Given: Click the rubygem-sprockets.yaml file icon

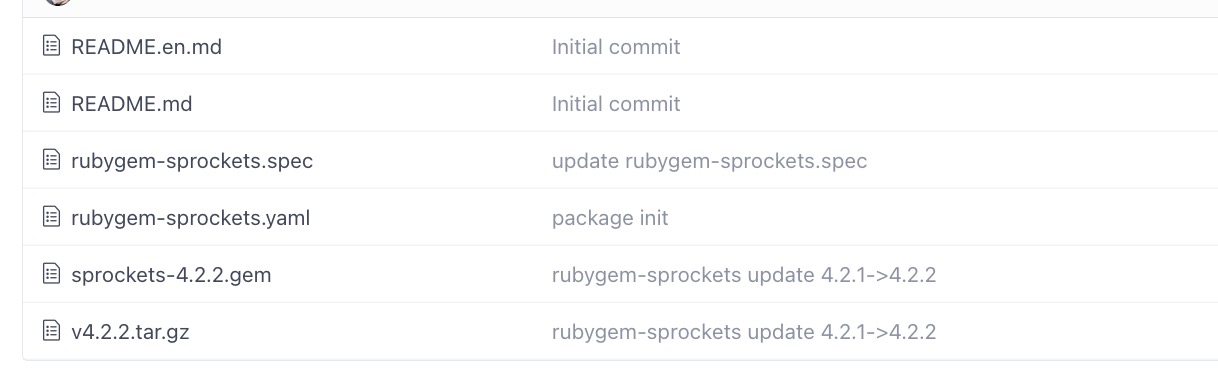Looking at the screenshot, I should (x=52, y=217).
